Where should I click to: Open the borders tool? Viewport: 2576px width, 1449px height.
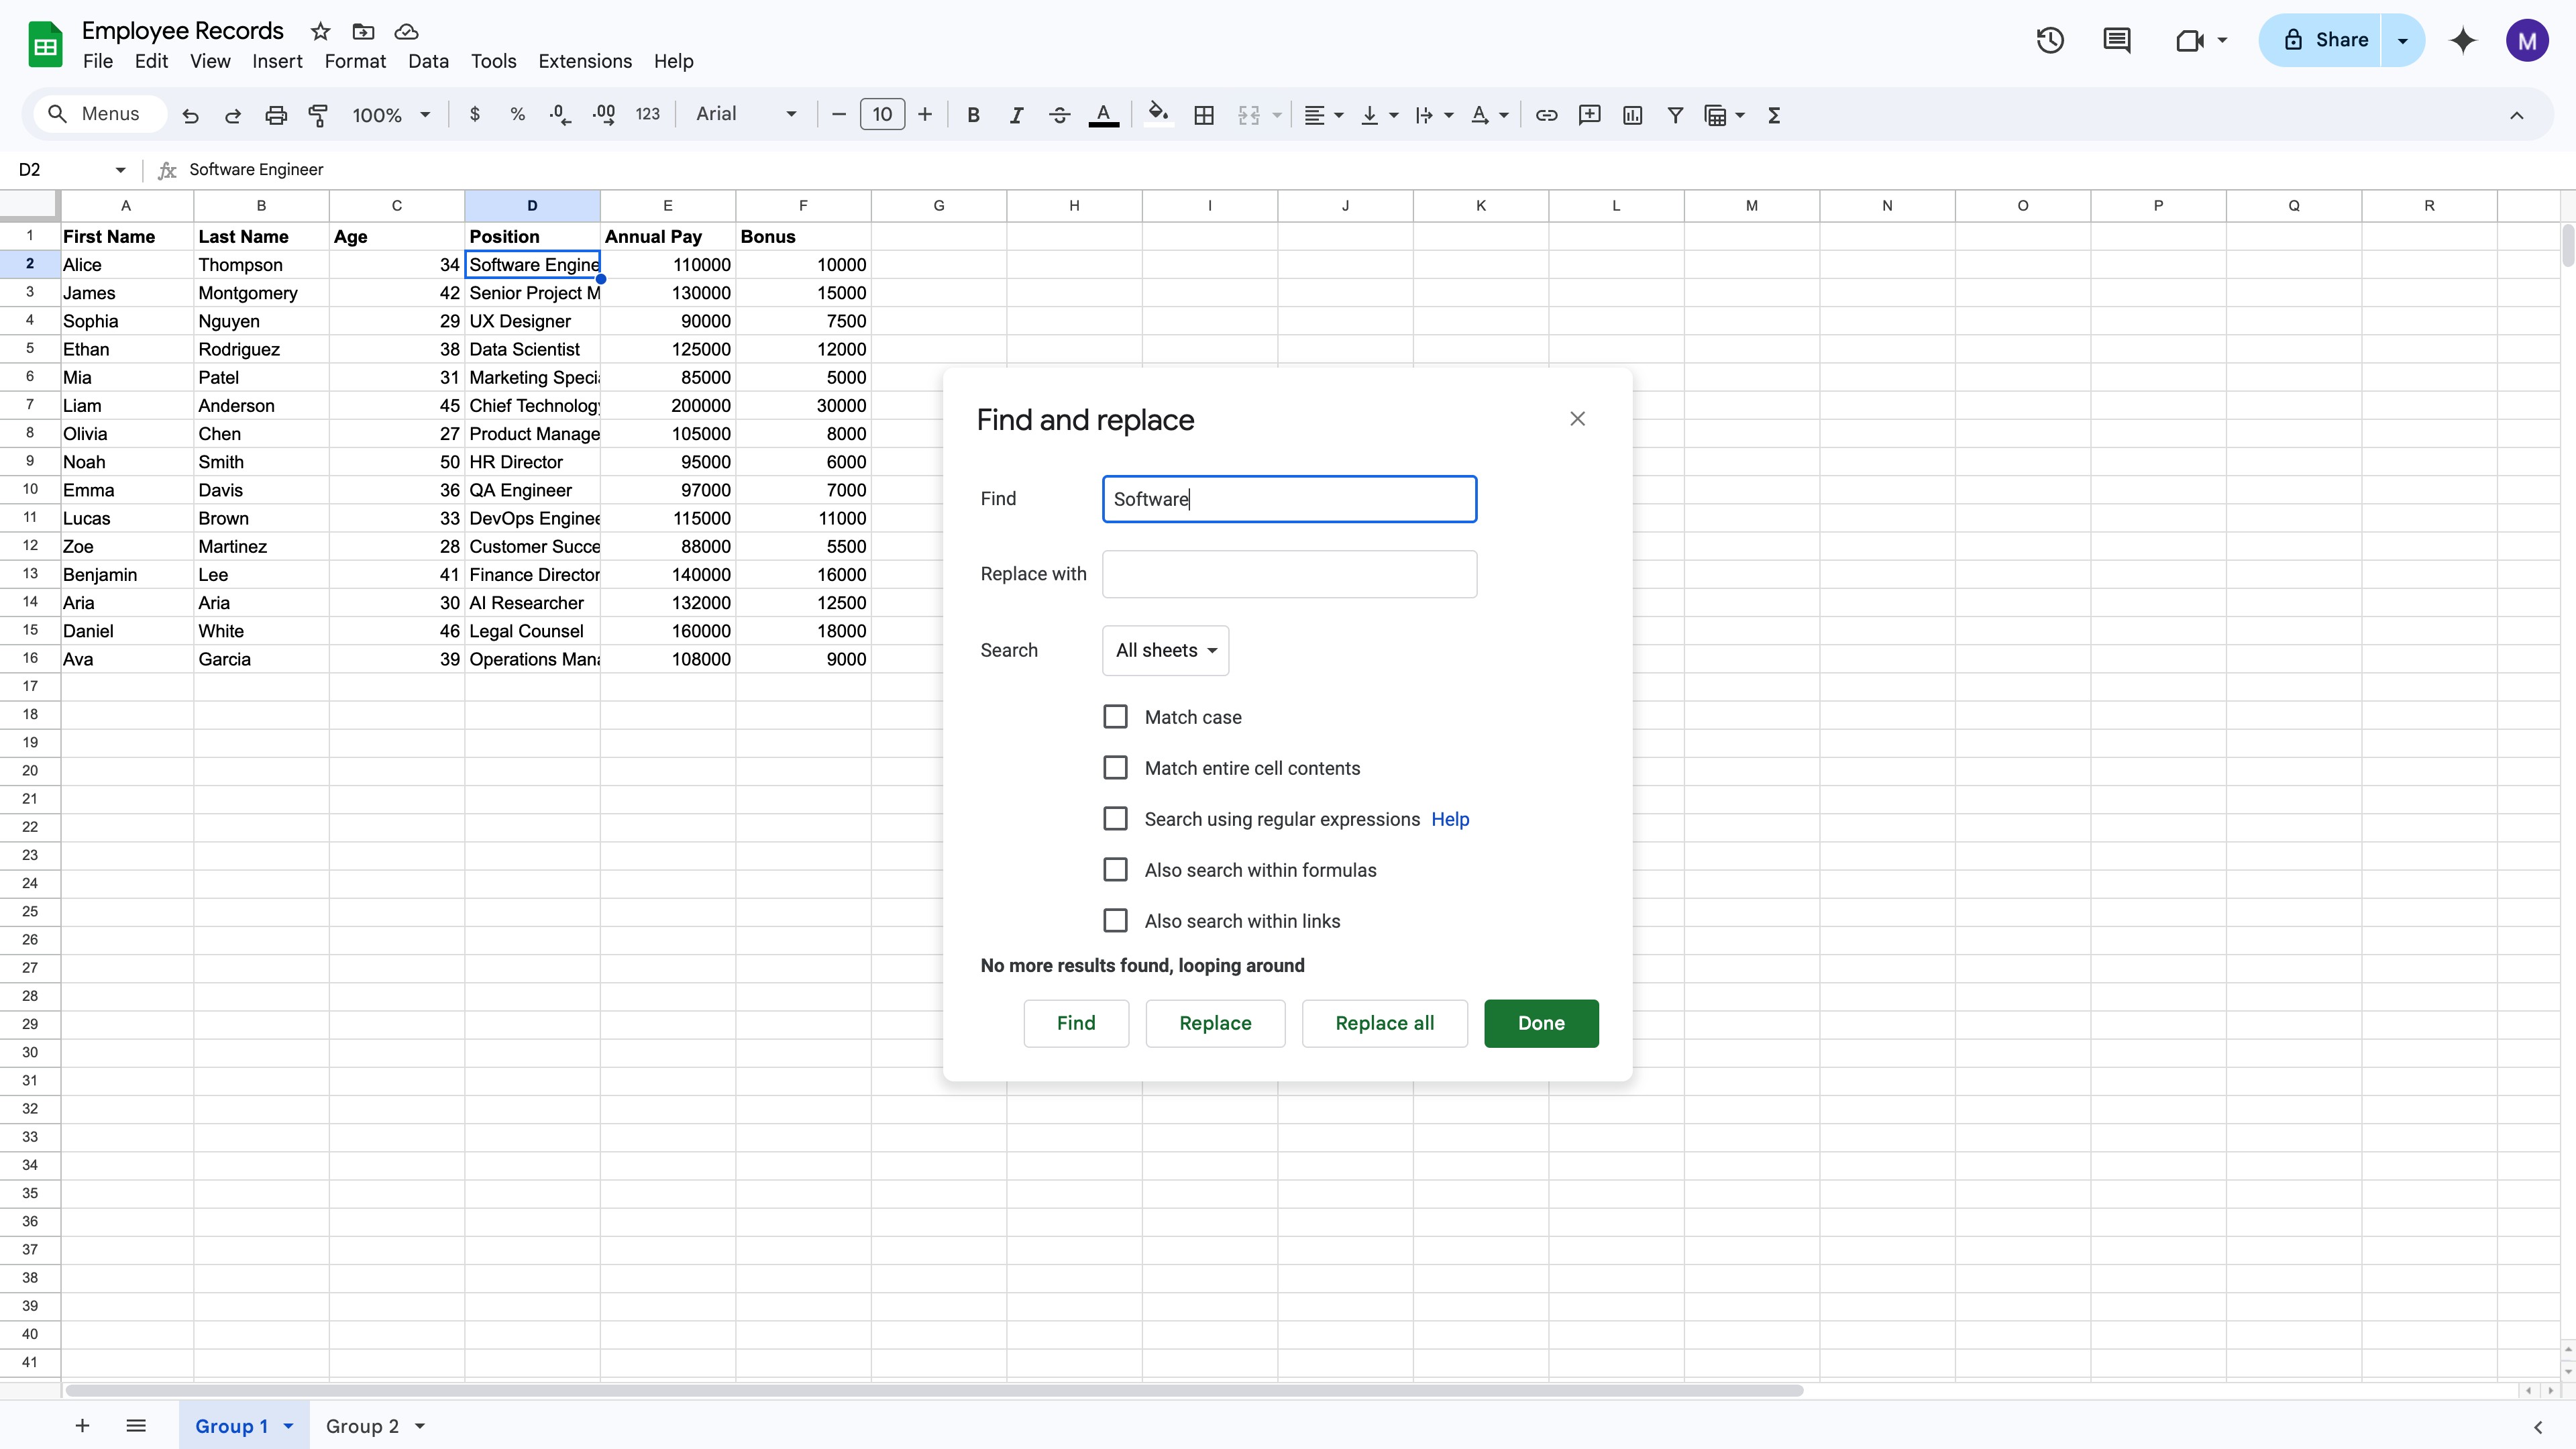(x=1204, y=115)
